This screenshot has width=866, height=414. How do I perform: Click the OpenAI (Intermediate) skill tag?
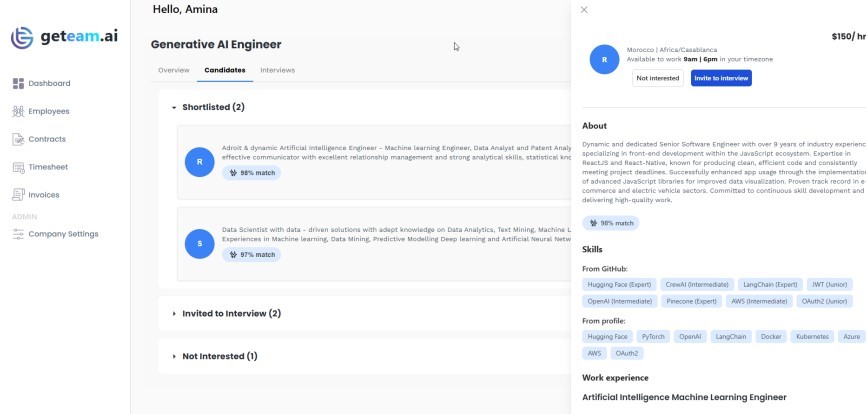(620, 301)
